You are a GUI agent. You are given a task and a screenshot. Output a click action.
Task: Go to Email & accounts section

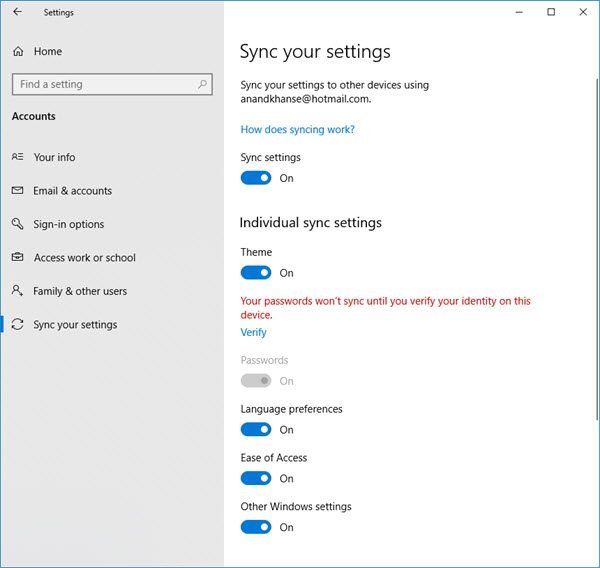tap(72, 191)
